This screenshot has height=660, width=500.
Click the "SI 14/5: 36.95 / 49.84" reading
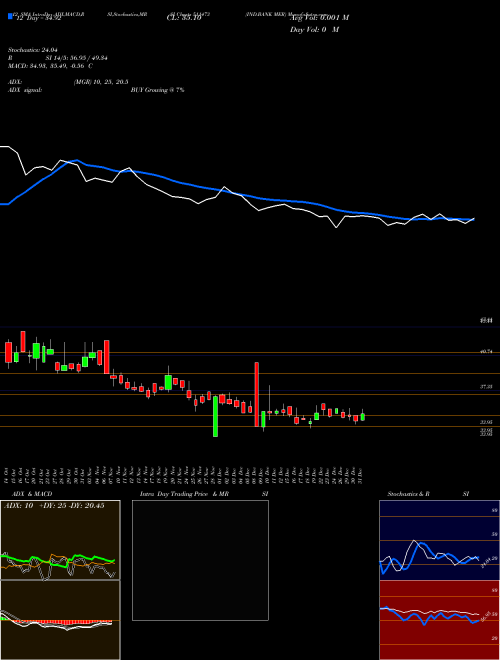(x=77, y=58)
